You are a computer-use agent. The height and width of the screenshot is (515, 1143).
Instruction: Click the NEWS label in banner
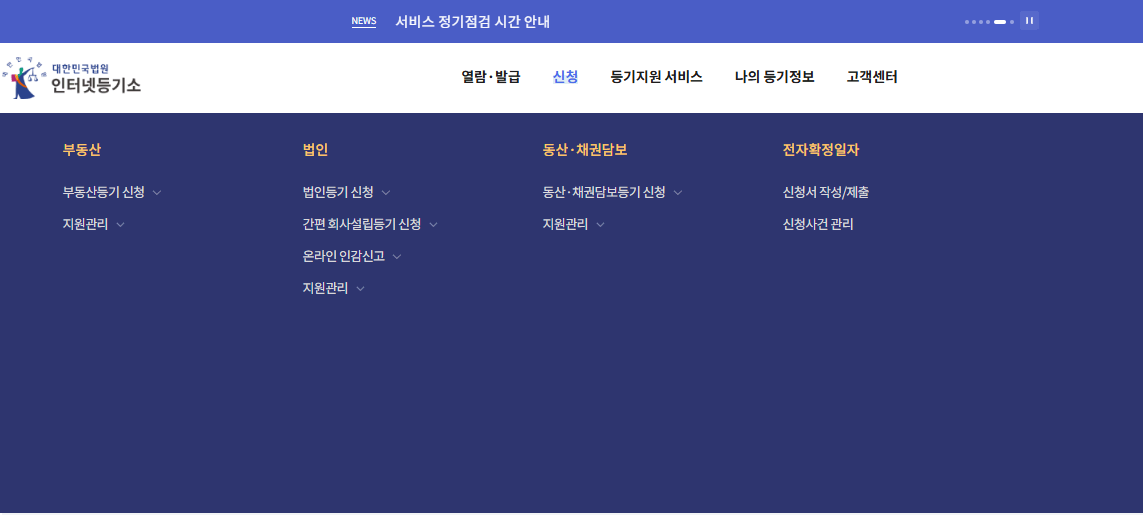364,21
